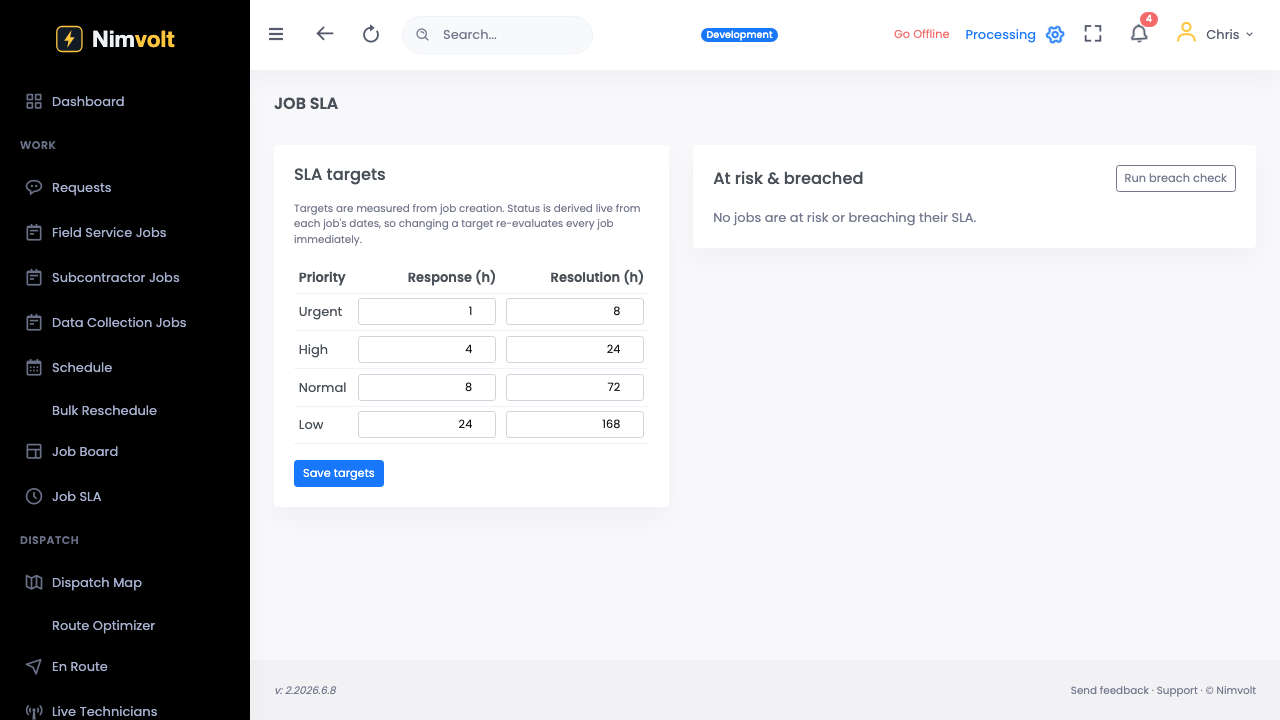The image size is (1280, 720).
Task: Click the Nimvolt lightning bolt logo
Action: (x=69, y=39)
